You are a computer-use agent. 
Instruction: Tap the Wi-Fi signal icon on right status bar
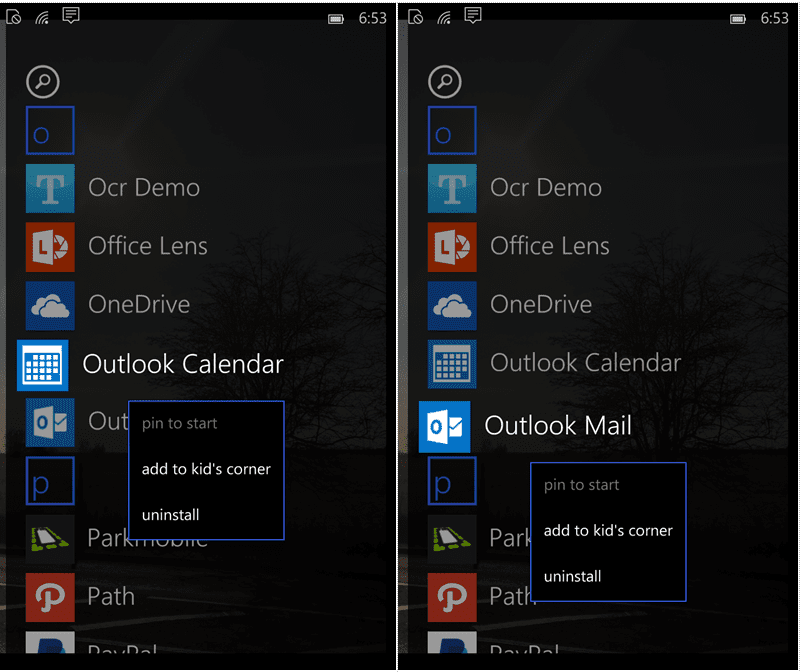click(444, 18)
